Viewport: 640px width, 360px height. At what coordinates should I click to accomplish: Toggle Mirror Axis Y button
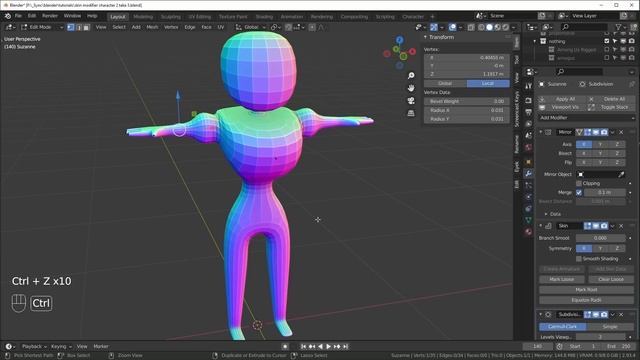600,144
